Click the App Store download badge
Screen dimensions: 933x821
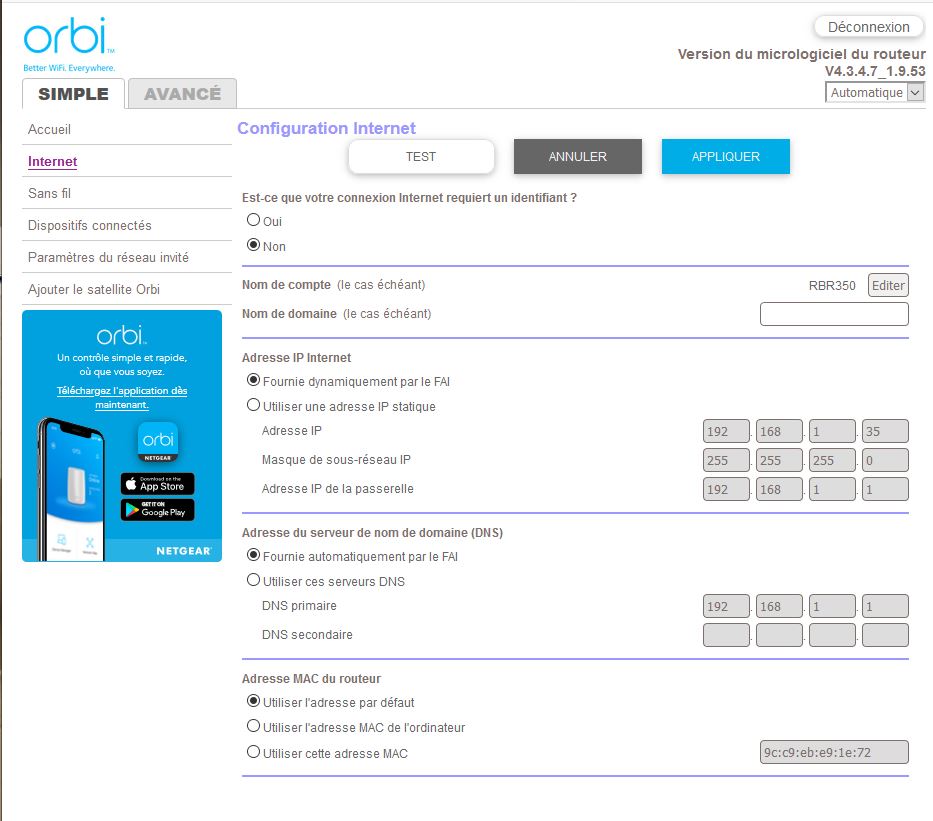pos(158,484)
